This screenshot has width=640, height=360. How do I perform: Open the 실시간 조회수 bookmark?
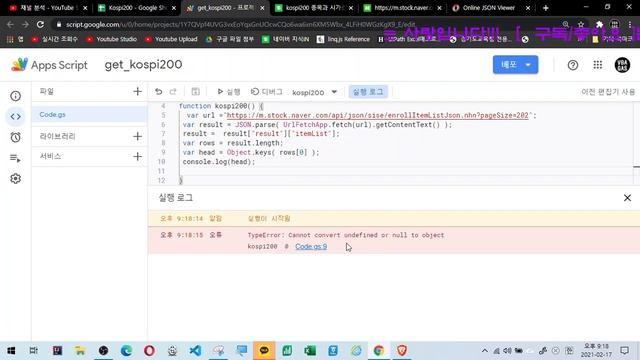pyautogui.click(x=54, y=39)
